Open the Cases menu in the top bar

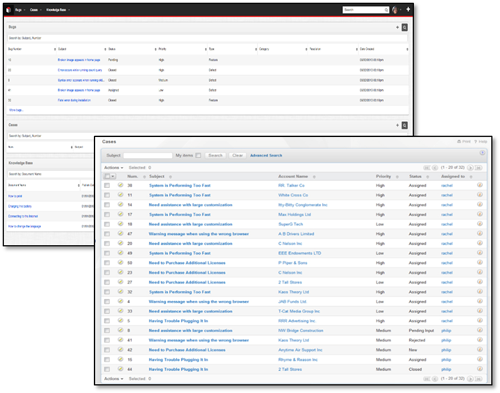(35, 10)
